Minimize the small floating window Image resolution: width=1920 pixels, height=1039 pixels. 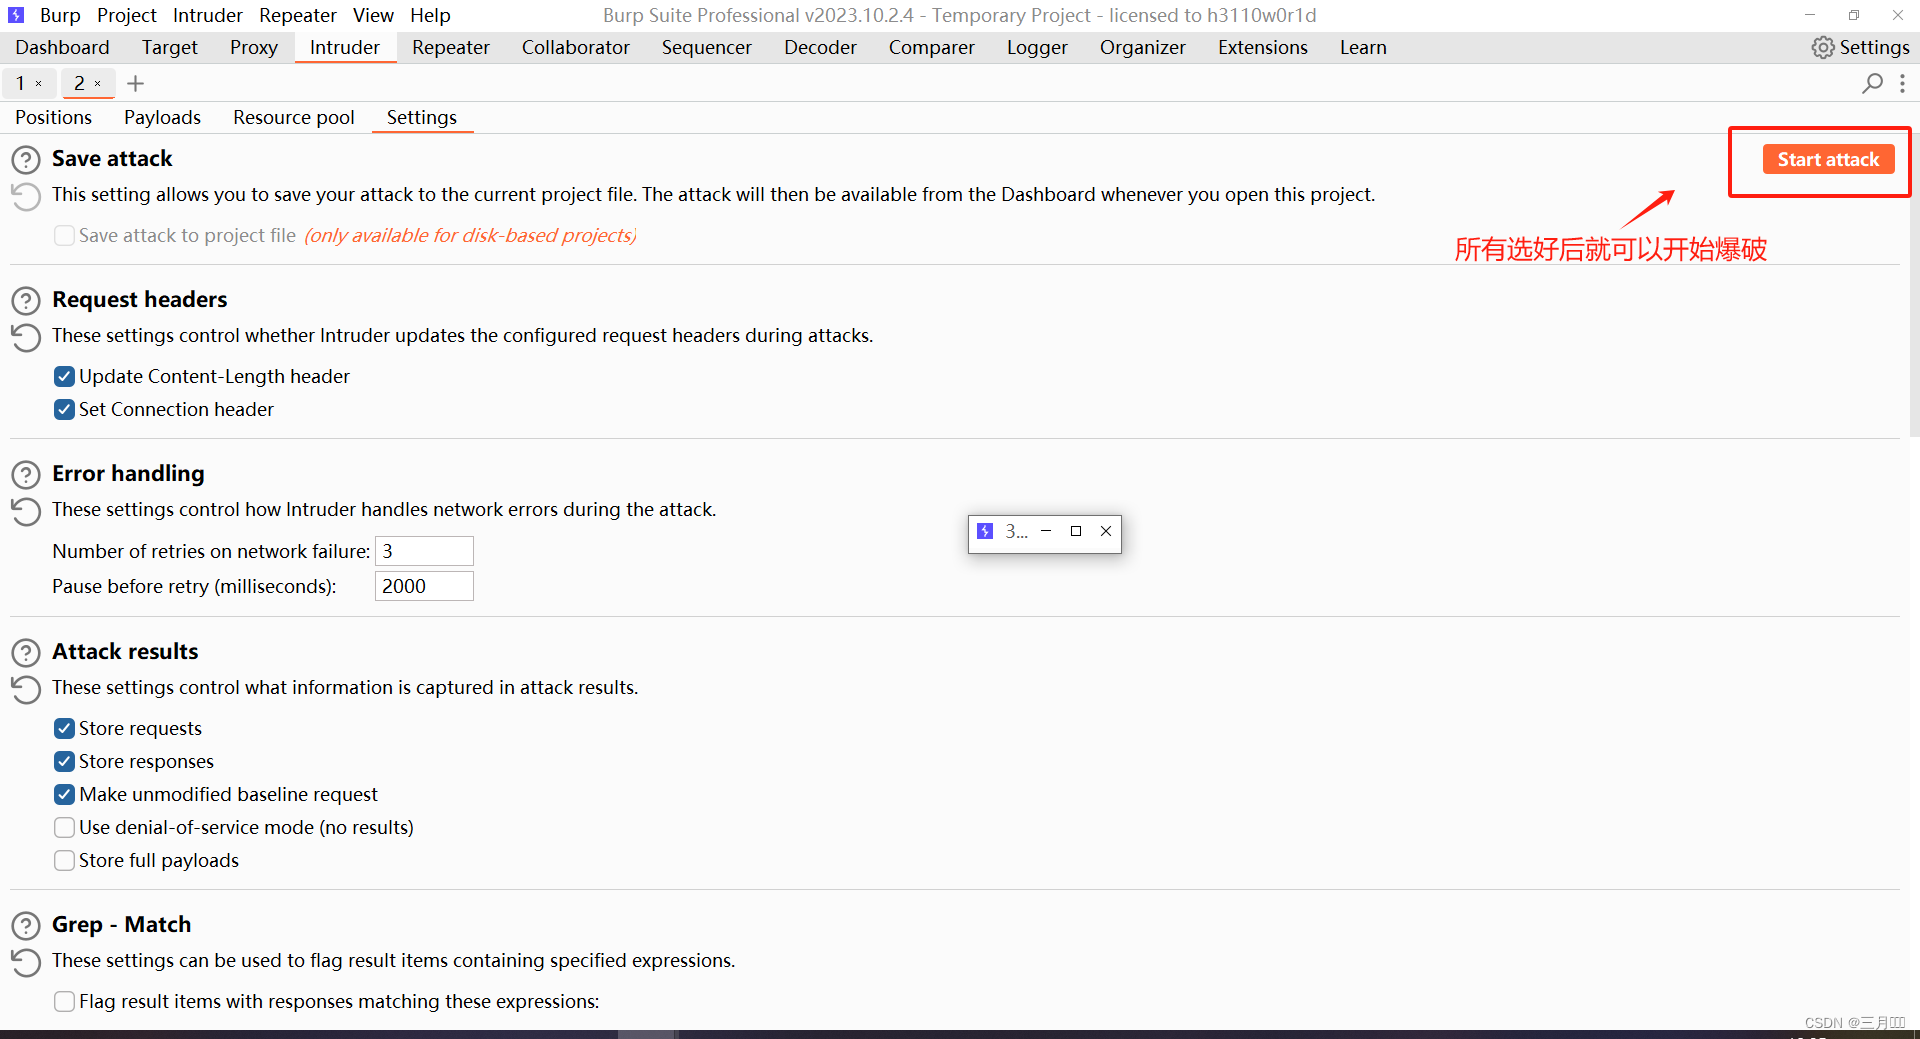(x=1046, y=531)
